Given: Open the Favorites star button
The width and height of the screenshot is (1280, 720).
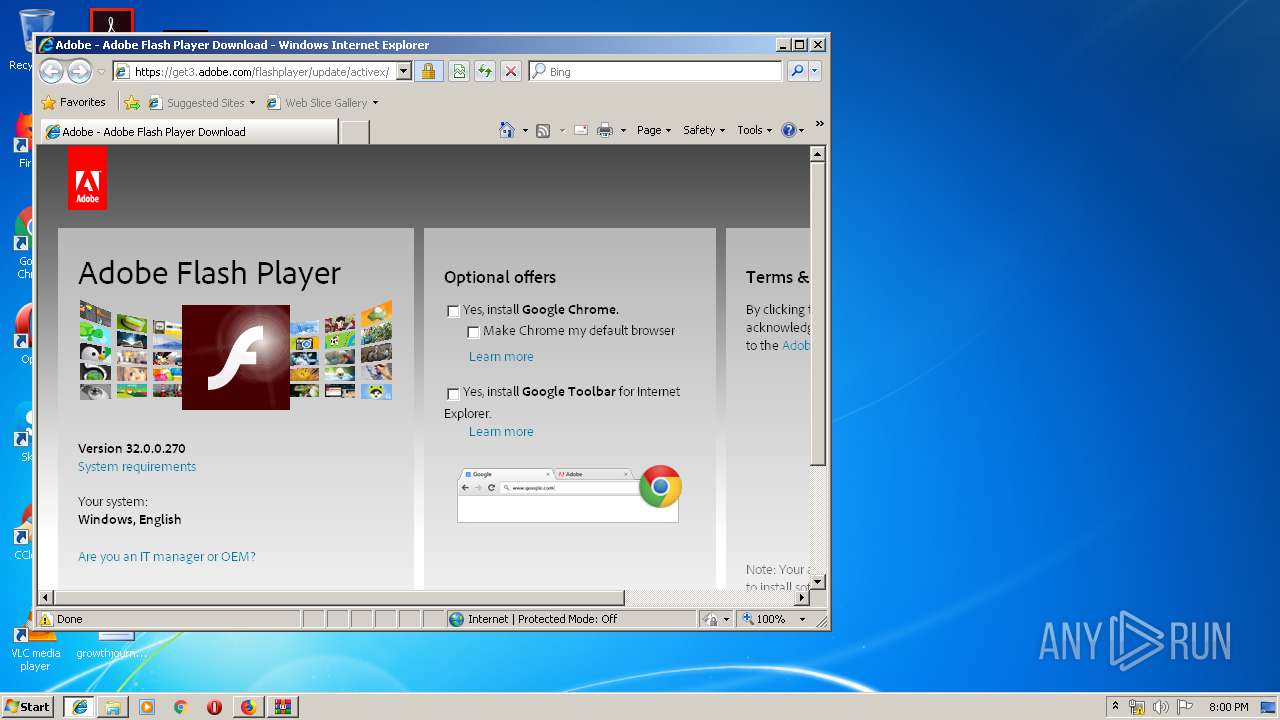Looking at the screenshot, I should [48, 102].
